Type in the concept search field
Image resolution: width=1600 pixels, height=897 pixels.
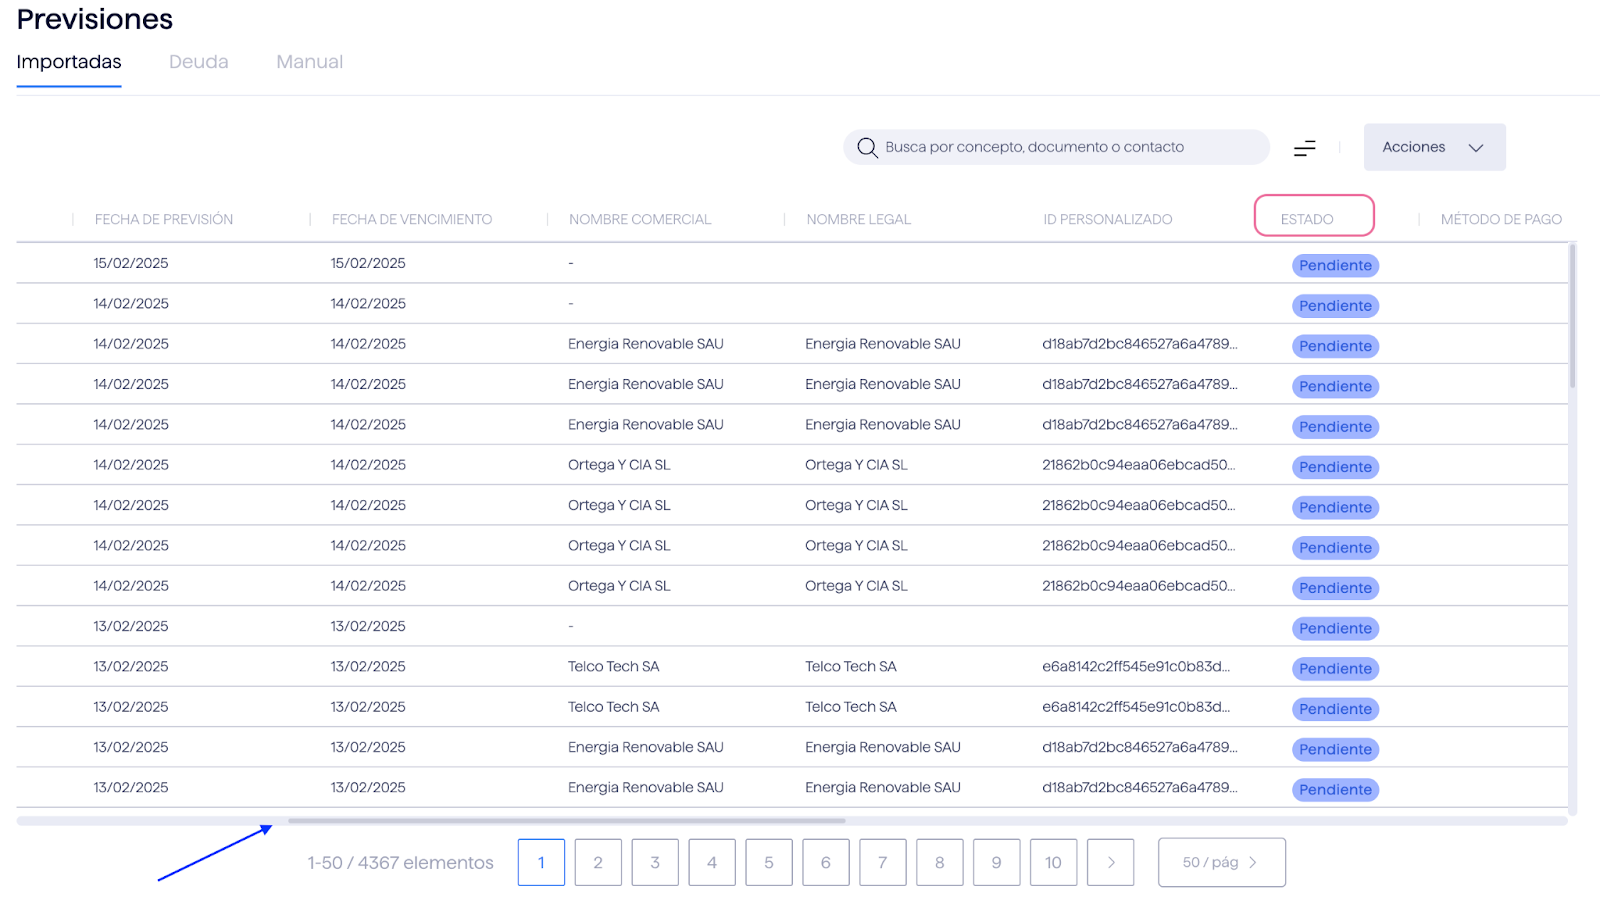pyautogui.click(x=1060, y=147)
